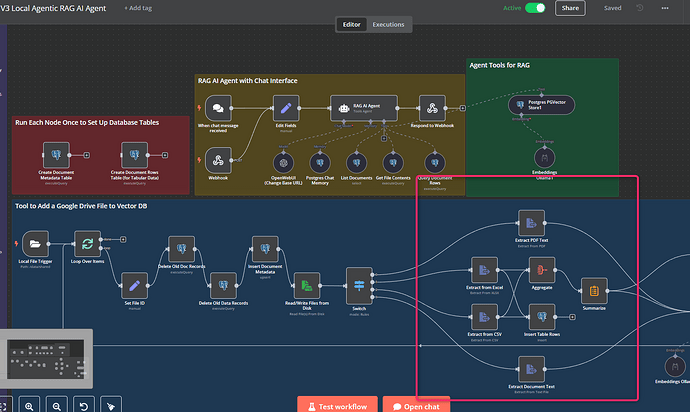
Task: Select the Extract PDF Text node
Action: pos(531,223)
